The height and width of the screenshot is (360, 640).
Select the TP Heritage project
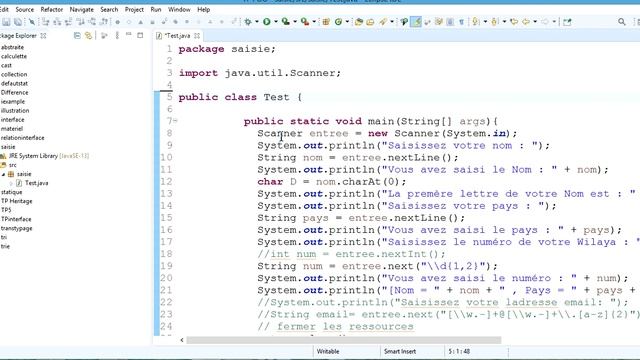coord(16,201)
